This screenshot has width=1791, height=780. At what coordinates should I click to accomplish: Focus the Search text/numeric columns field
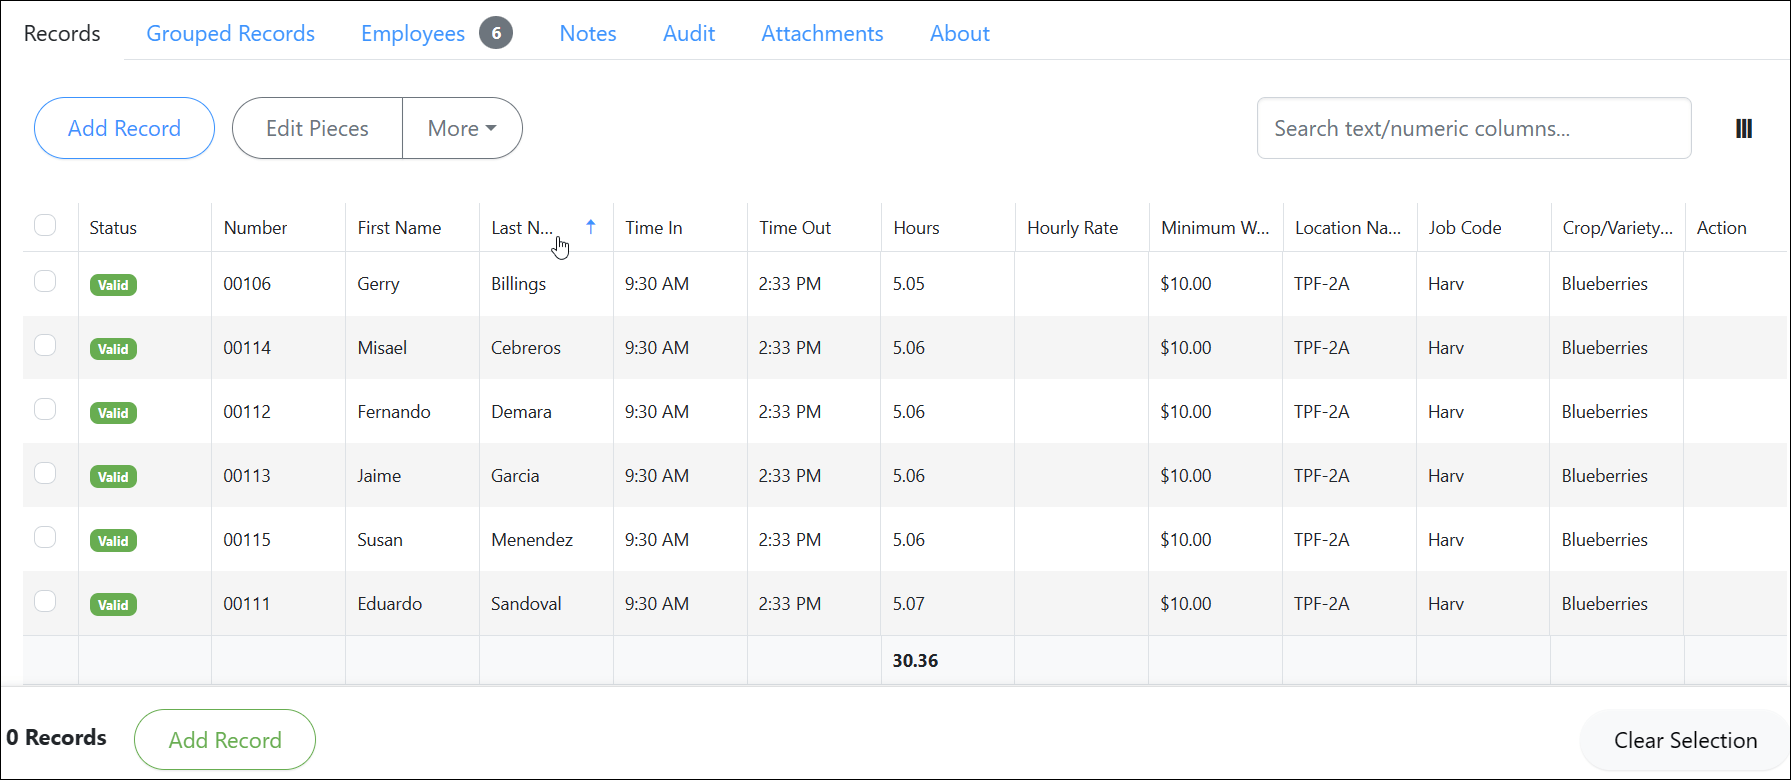(1474, 128)
